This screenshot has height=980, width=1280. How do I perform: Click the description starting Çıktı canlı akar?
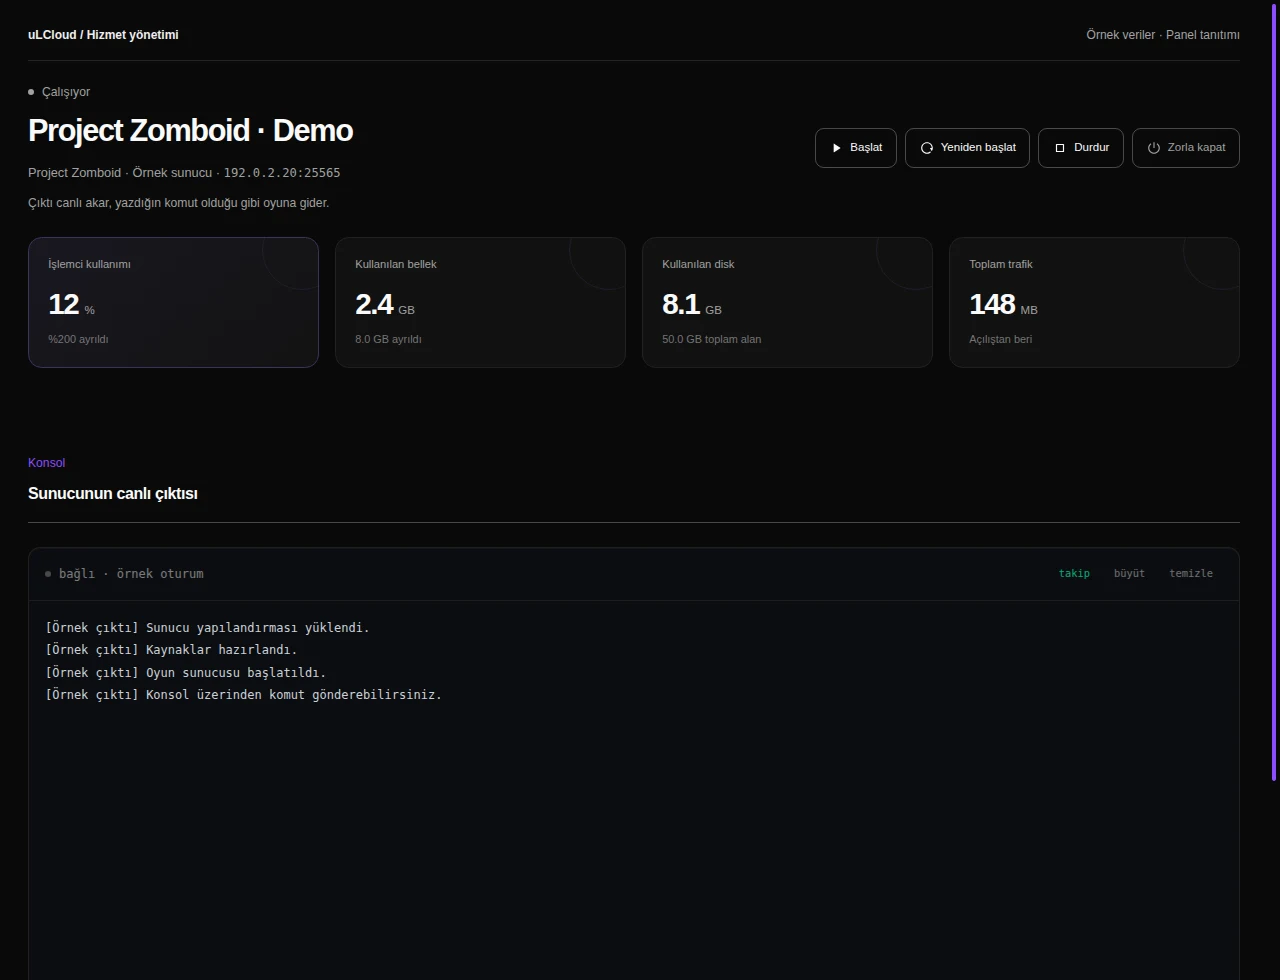[x=178, y=203]
